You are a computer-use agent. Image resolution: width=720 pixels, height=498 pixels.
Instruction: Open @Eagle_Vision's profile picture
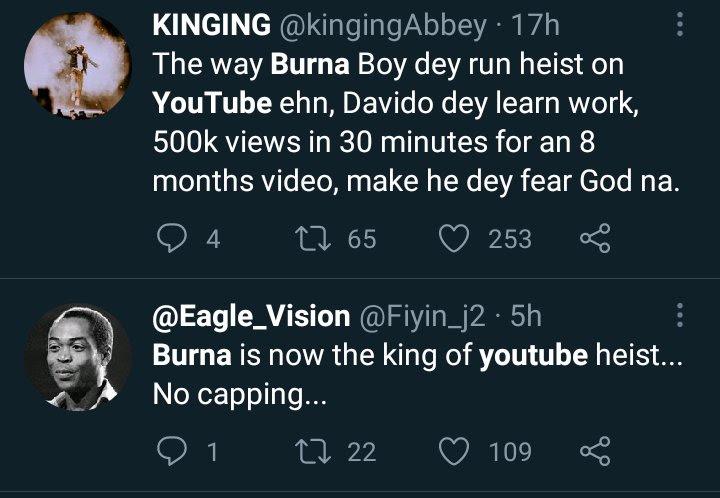(77, 357)
